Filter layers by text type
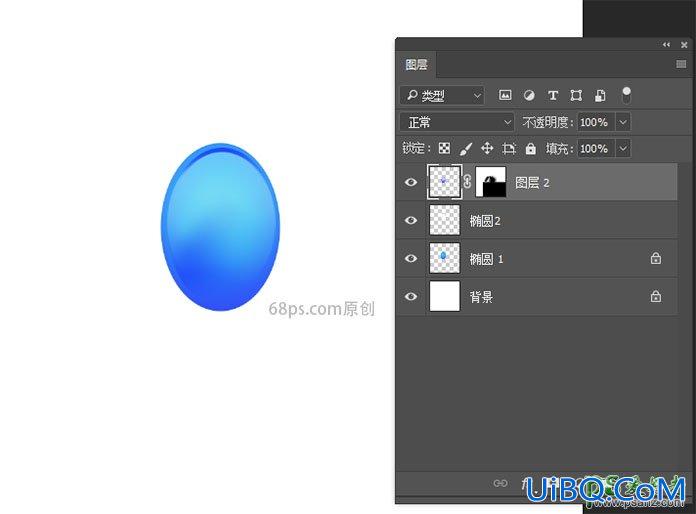696x514 pixels. click(x=553, y=95)
